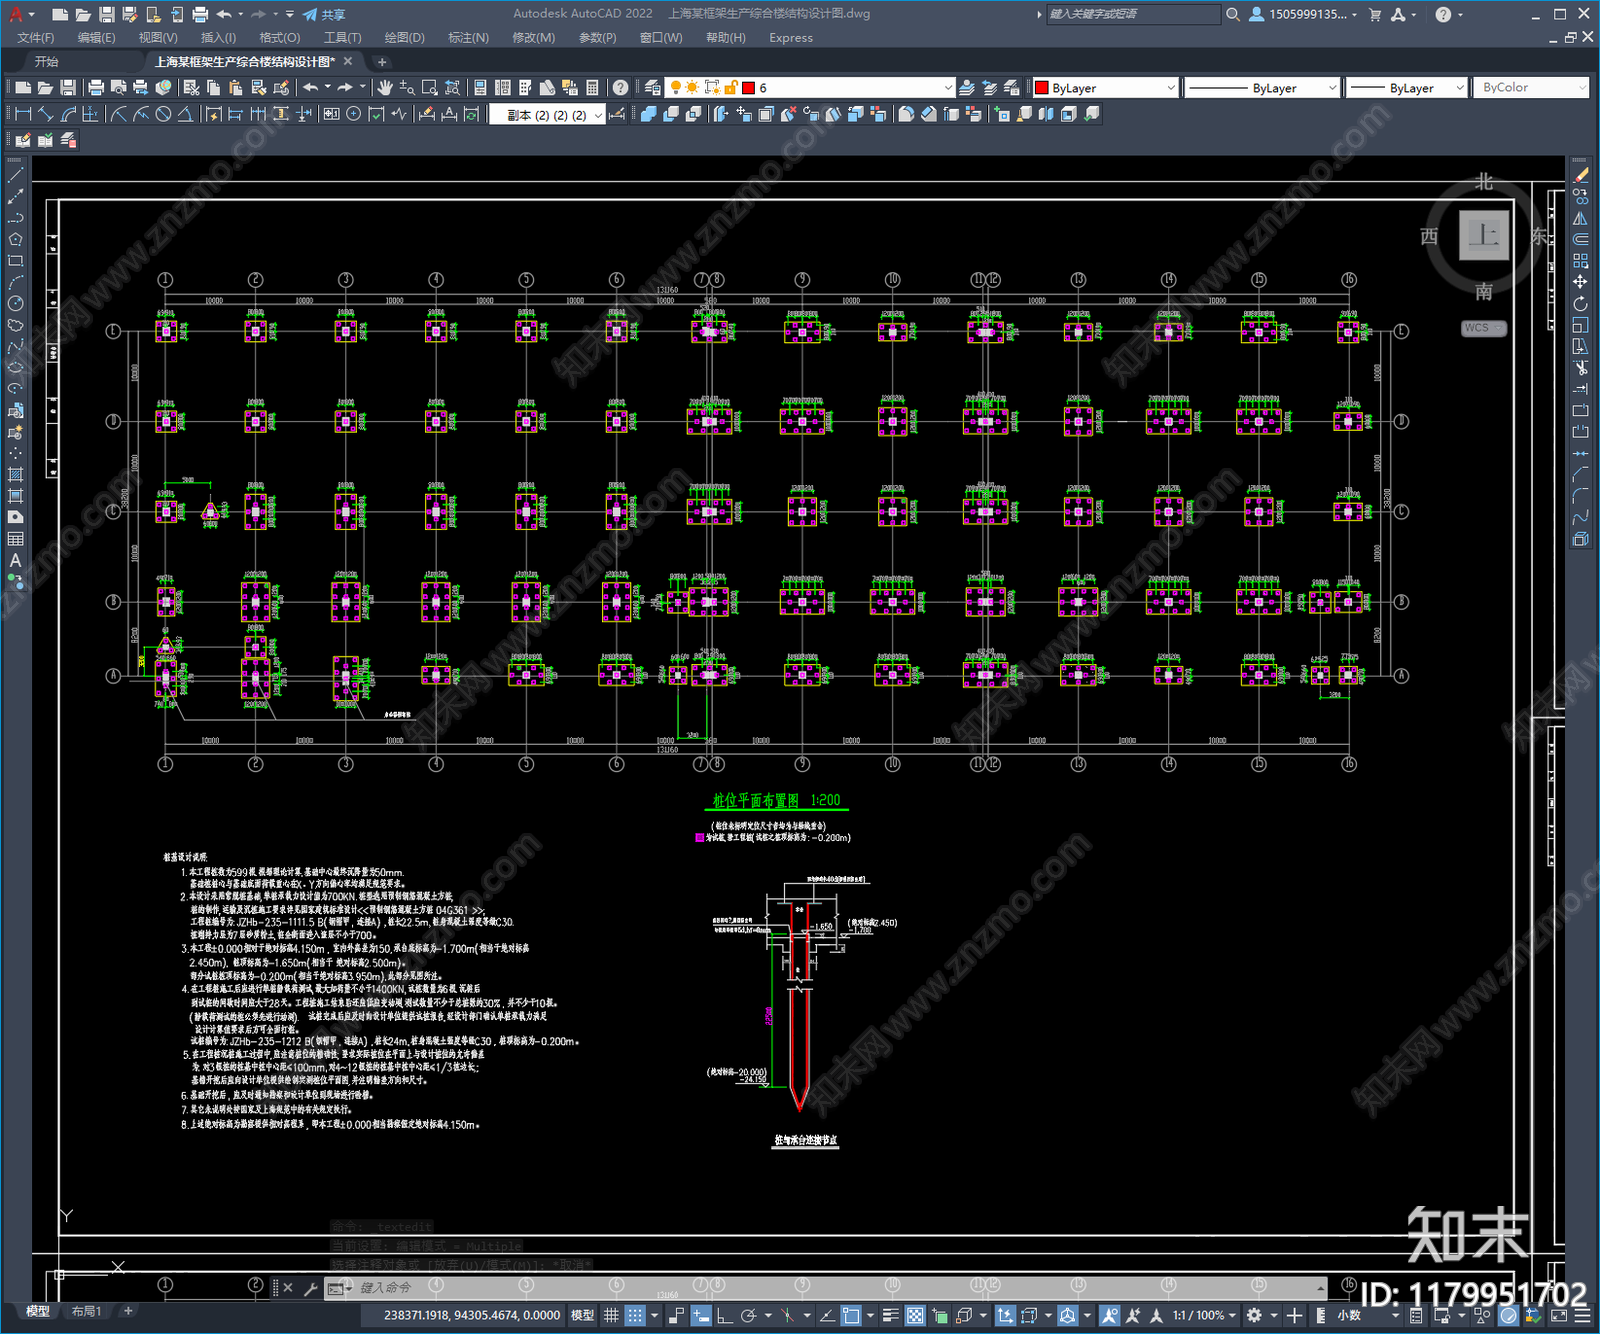Open the first ByLayer linetype dropdown
The image size is (1600, 1334).
[x=1262, y=88]
